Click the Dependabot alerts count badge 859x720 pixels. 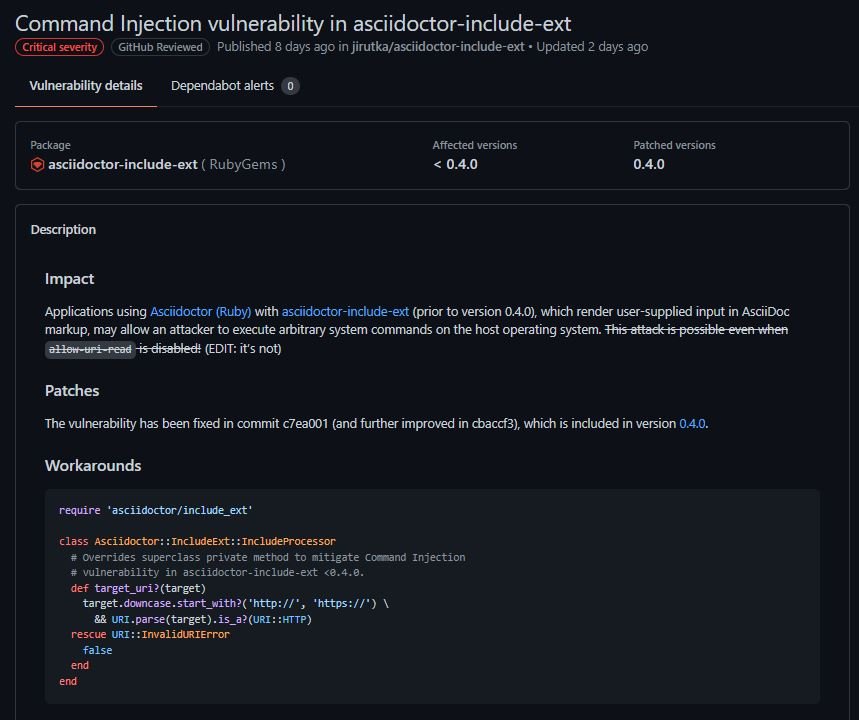click(290, 86)
